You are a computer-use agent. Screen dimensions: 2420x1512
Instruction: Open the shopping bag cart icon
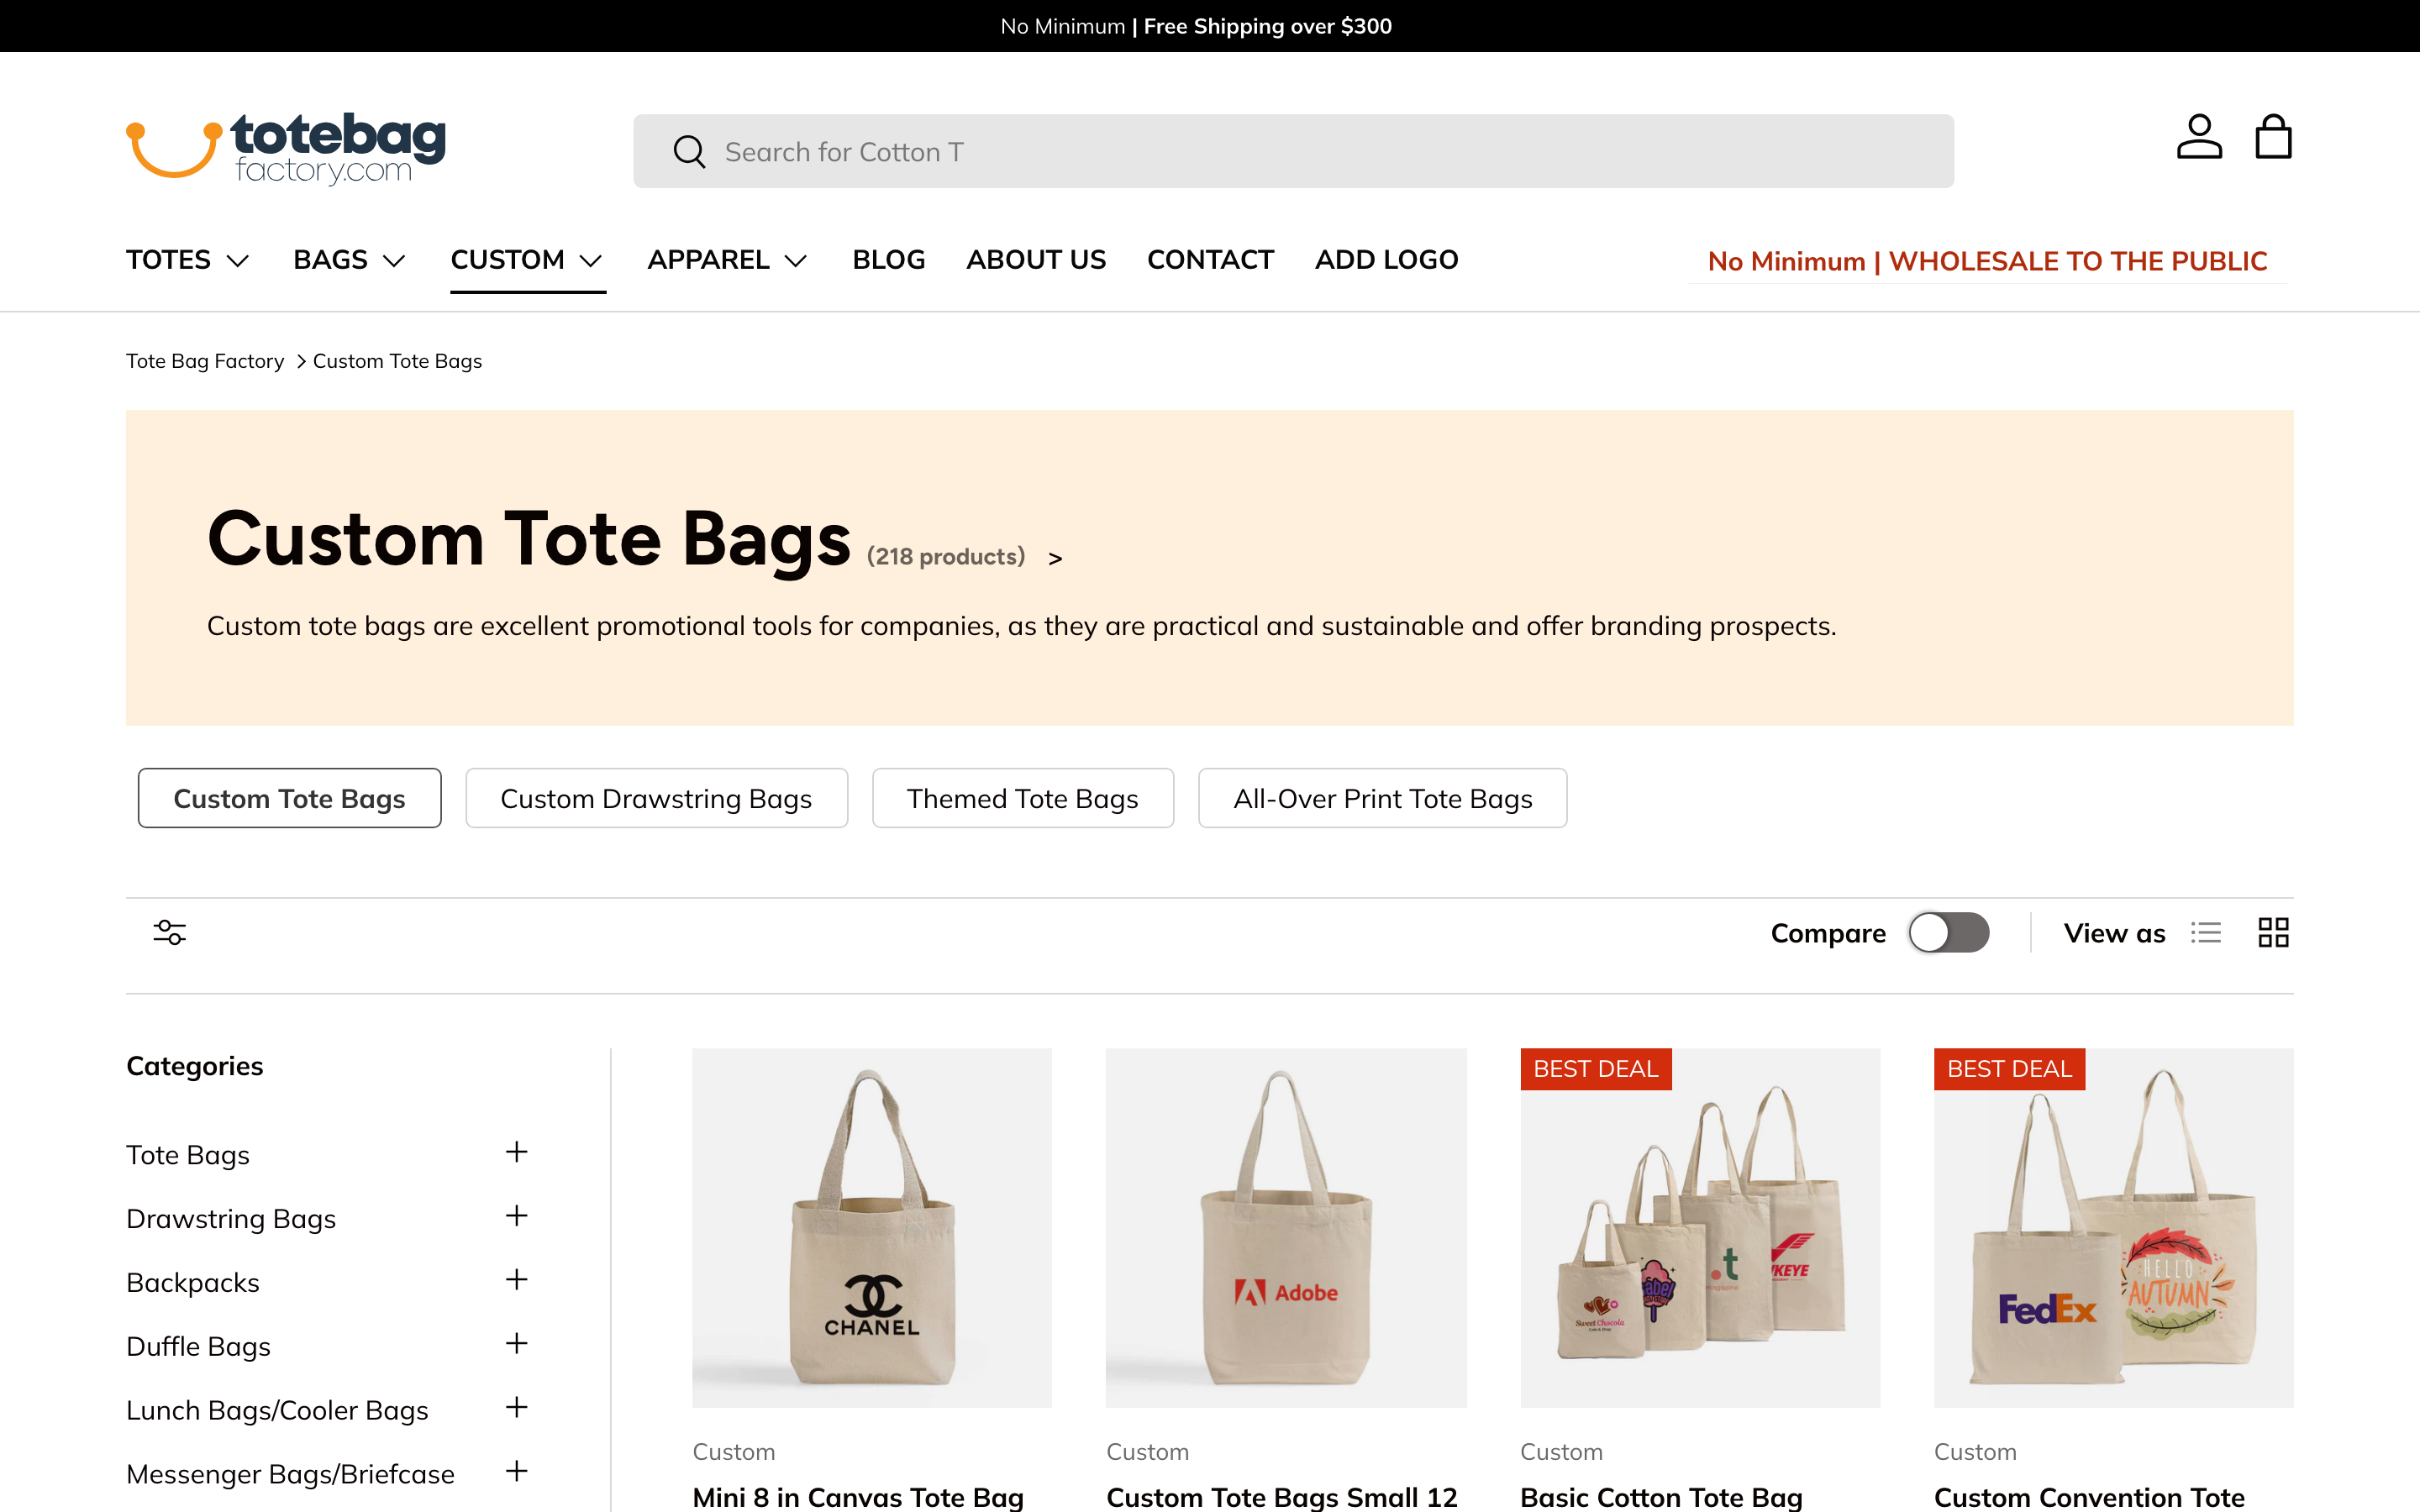pyautogui.click(x=2273, y=137)
